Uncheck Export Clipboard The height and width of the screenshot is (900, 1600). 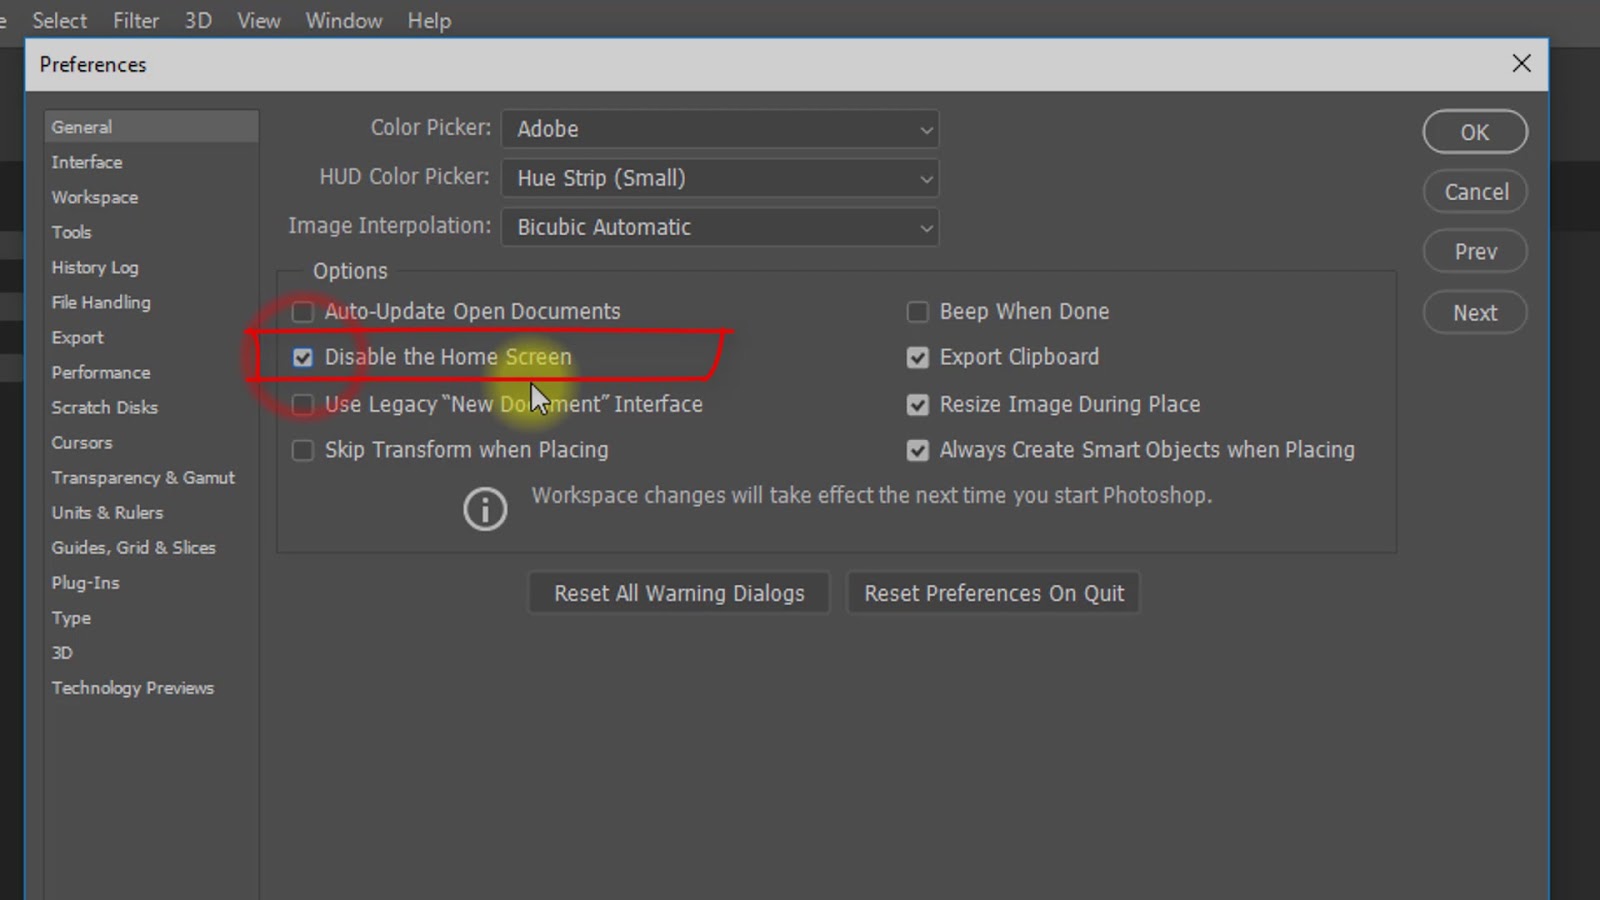917,357
